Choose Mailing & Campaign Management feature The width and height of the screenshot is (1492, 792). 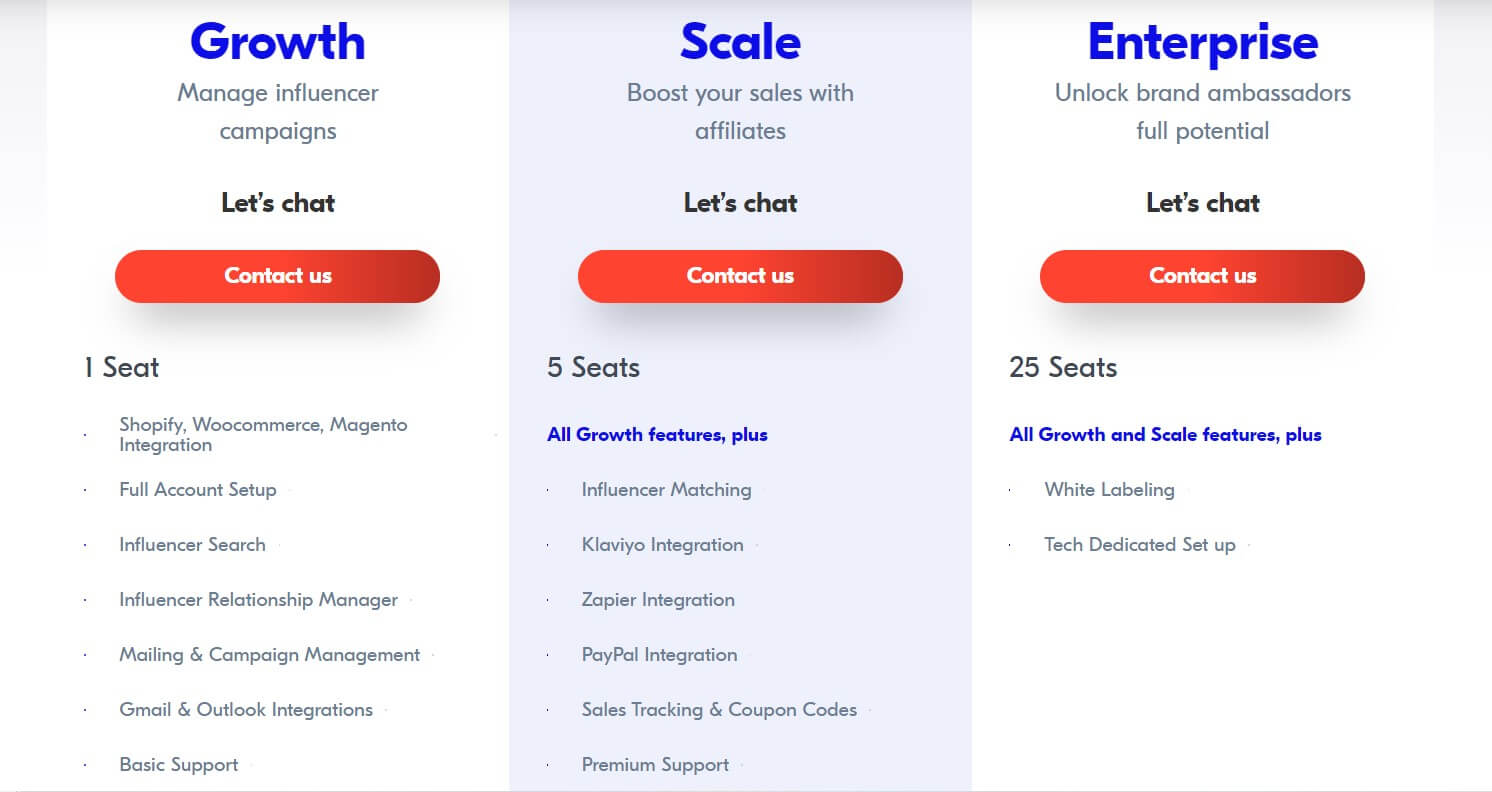tap(269, 655)
